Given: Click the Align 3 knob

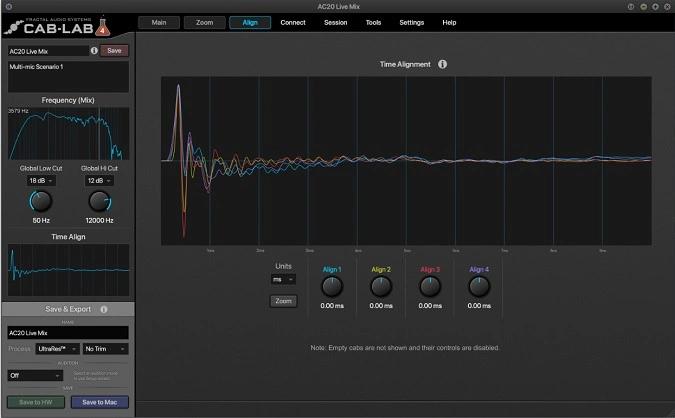Looking at the screenshot, I should tap(430, 287).
